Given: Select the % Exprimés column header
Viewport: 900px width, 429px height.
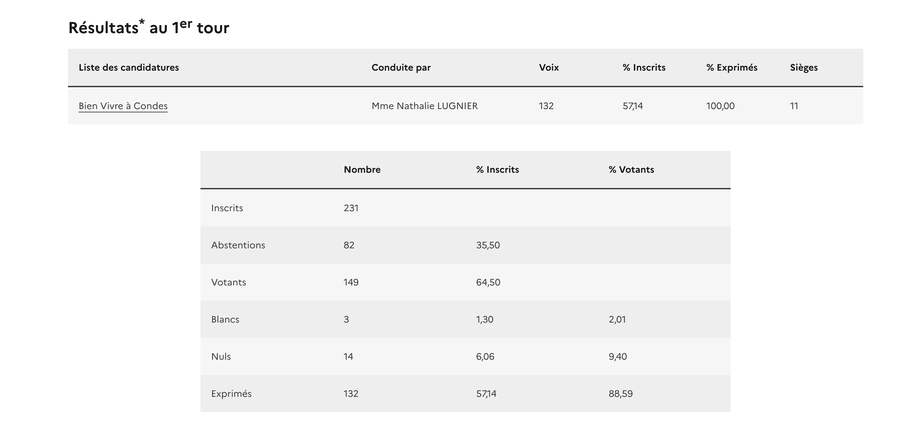Looking at the screenshot, I should tap(731, 68).
